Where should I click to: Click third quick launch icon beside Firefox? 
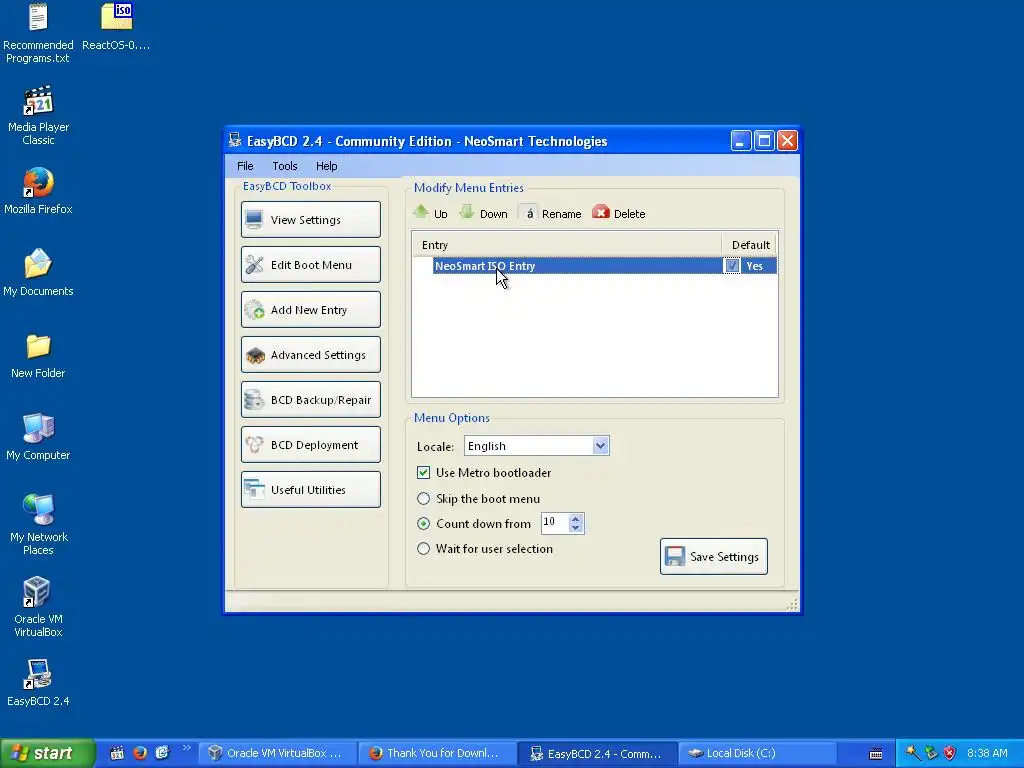162,753
